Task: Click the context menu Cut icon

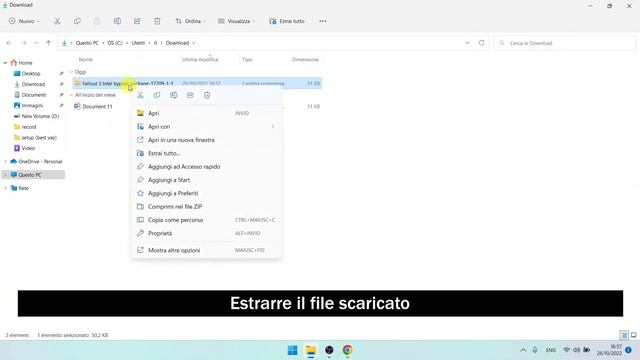Action: coord(140,95)
